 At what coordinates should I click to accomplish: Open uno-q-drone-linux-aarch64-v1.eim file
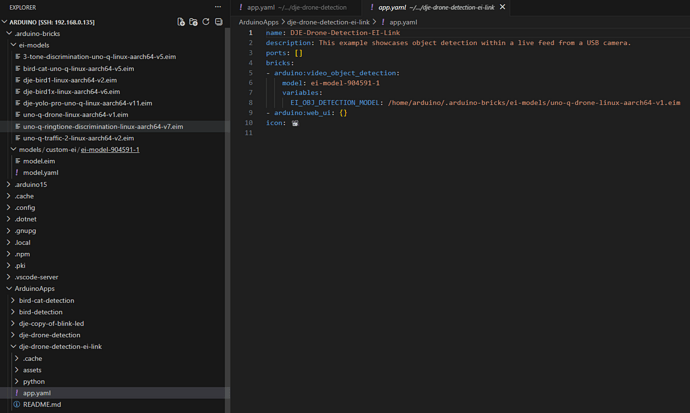pos(75,115)
